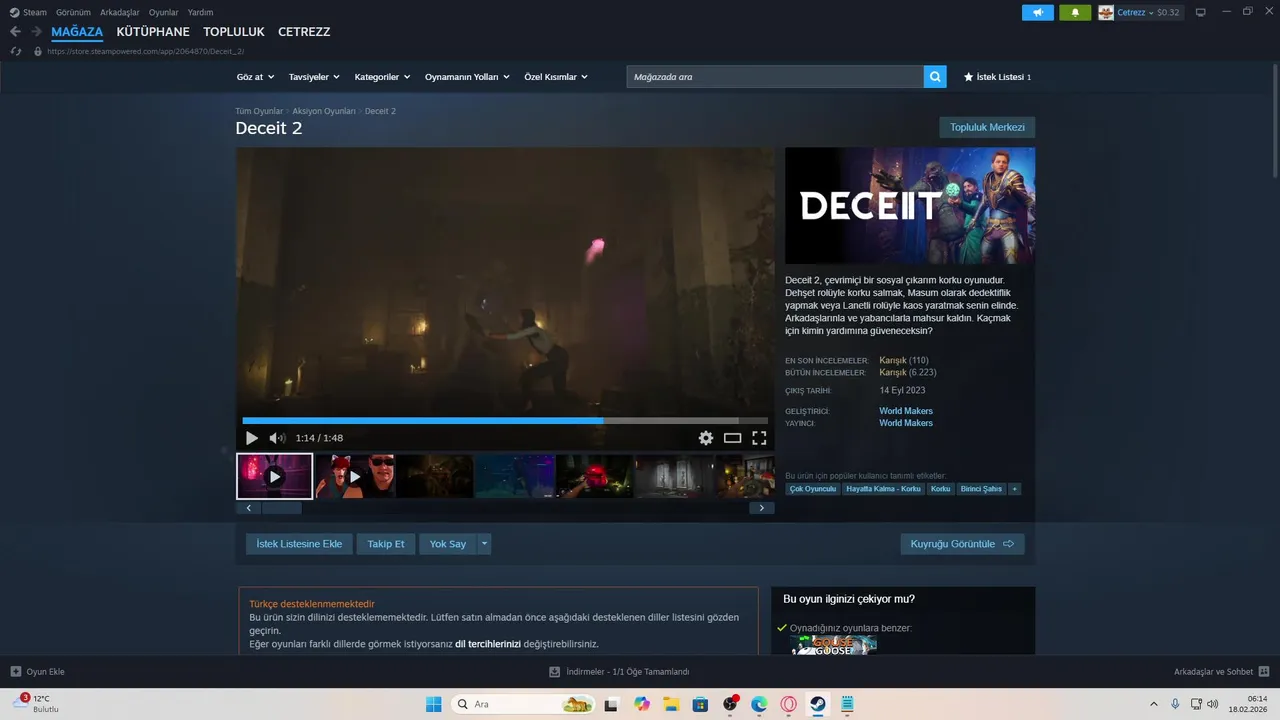The height and width of the screenshot is (720, 1280).
Task: Open World Makers developer link
Action: (x=906, y=411)
